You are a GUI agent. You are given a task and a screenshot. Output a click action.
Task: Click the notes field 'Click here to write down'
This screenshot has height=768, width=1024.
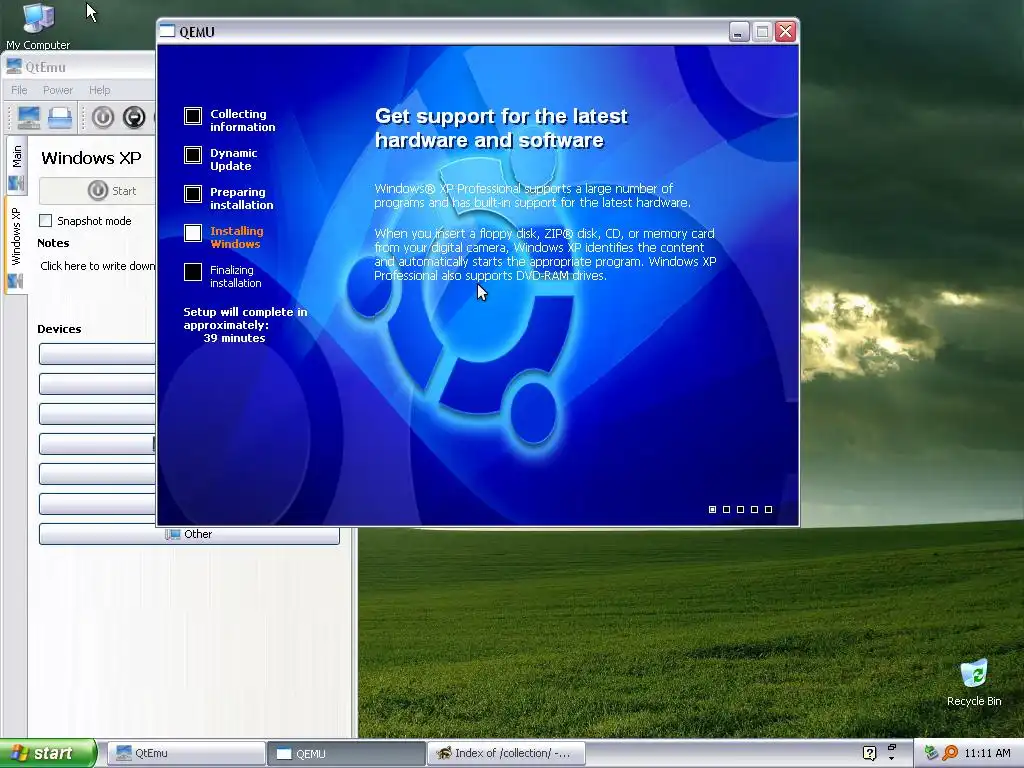(97, 266)
